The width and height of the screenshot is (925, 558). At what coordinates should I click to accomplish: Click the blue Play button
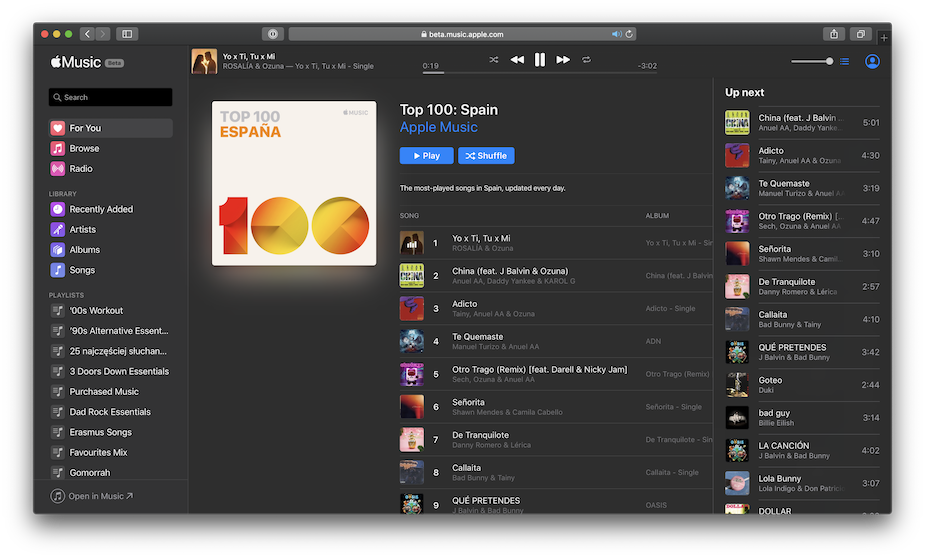coord(427,156)
